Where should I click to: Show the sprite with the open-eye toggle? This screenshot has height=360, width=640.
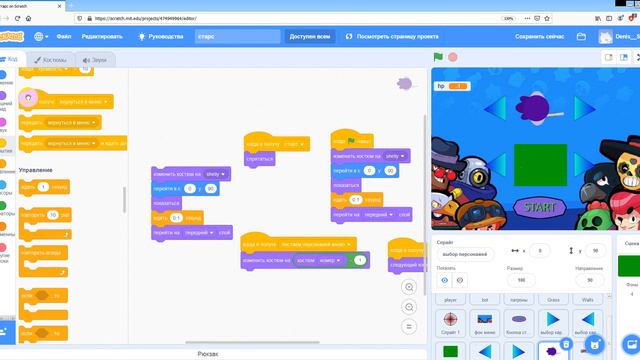point(444,280)
